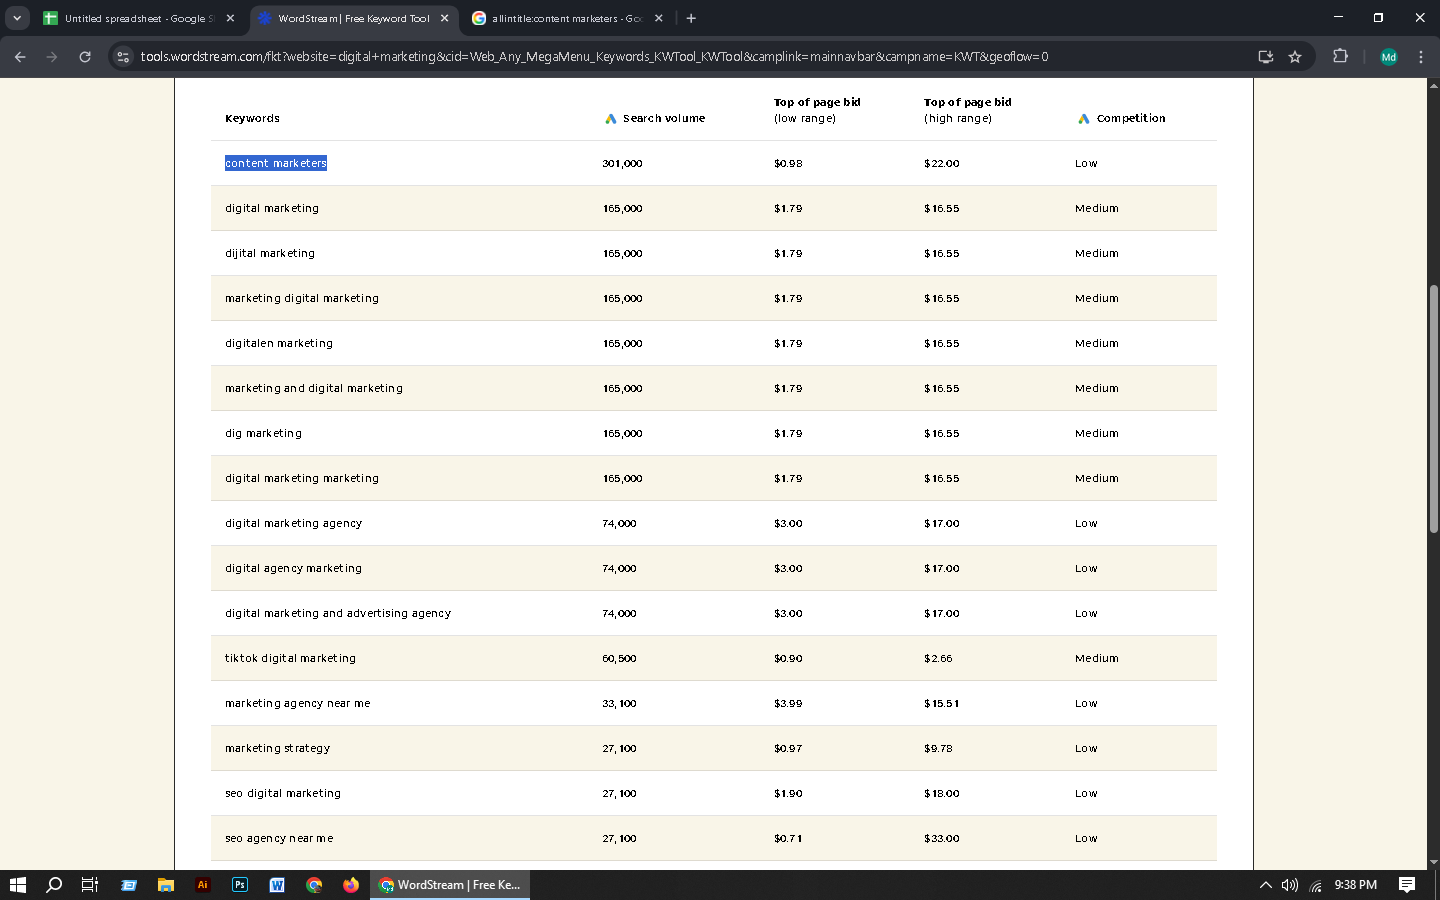Launch Adobe Photoshop from taskbar
1440x900 pixels.
coord(240,885)
